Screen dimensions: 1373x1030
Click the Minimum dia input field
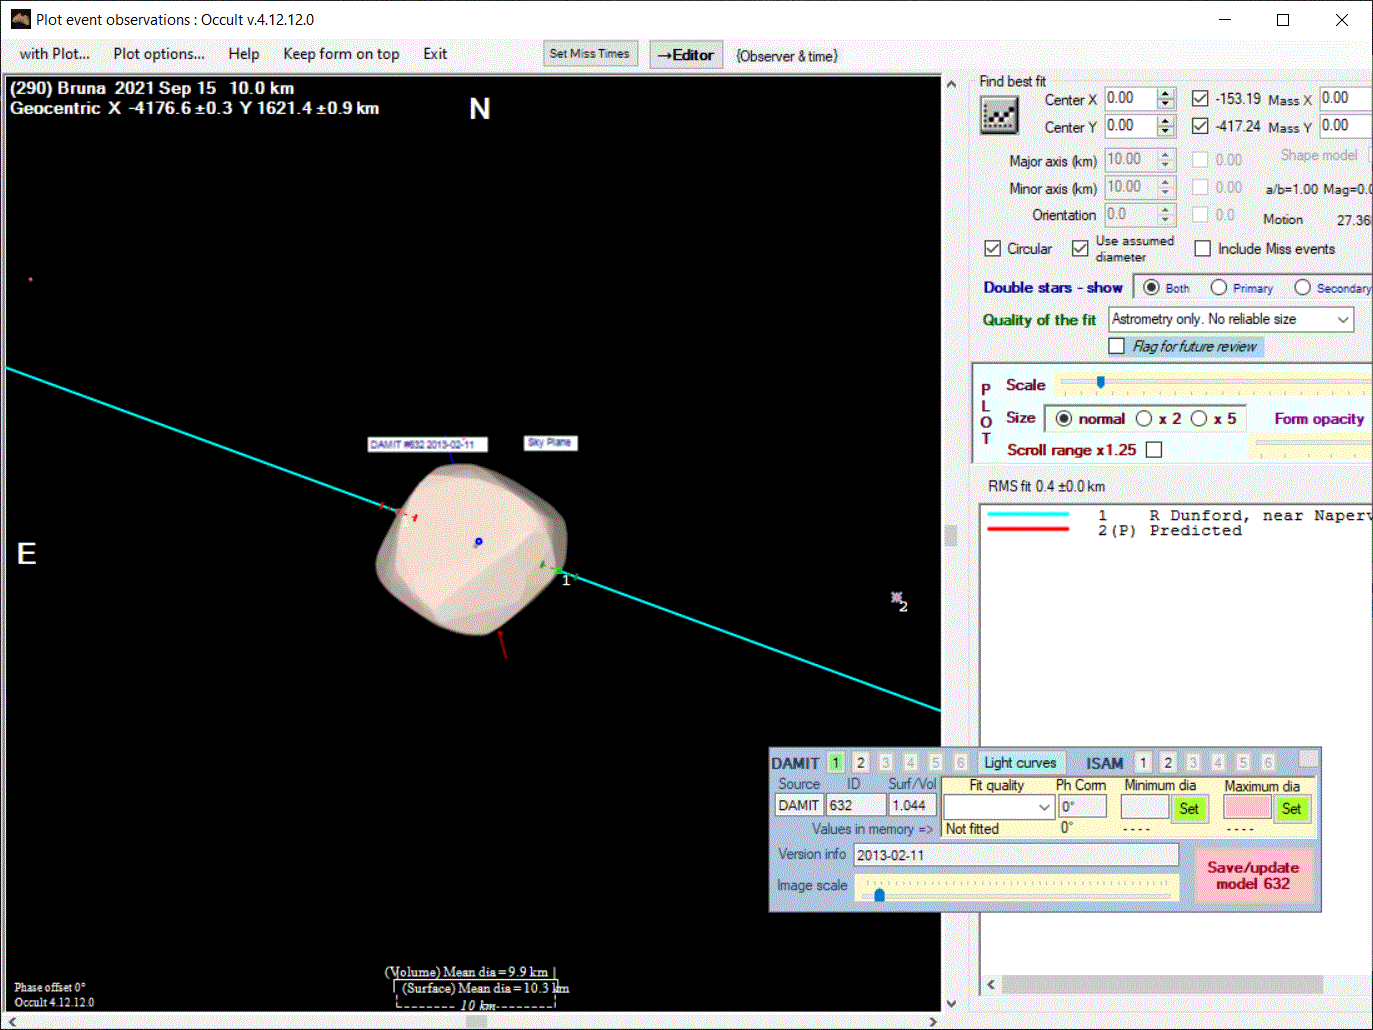pos(1145,806)
